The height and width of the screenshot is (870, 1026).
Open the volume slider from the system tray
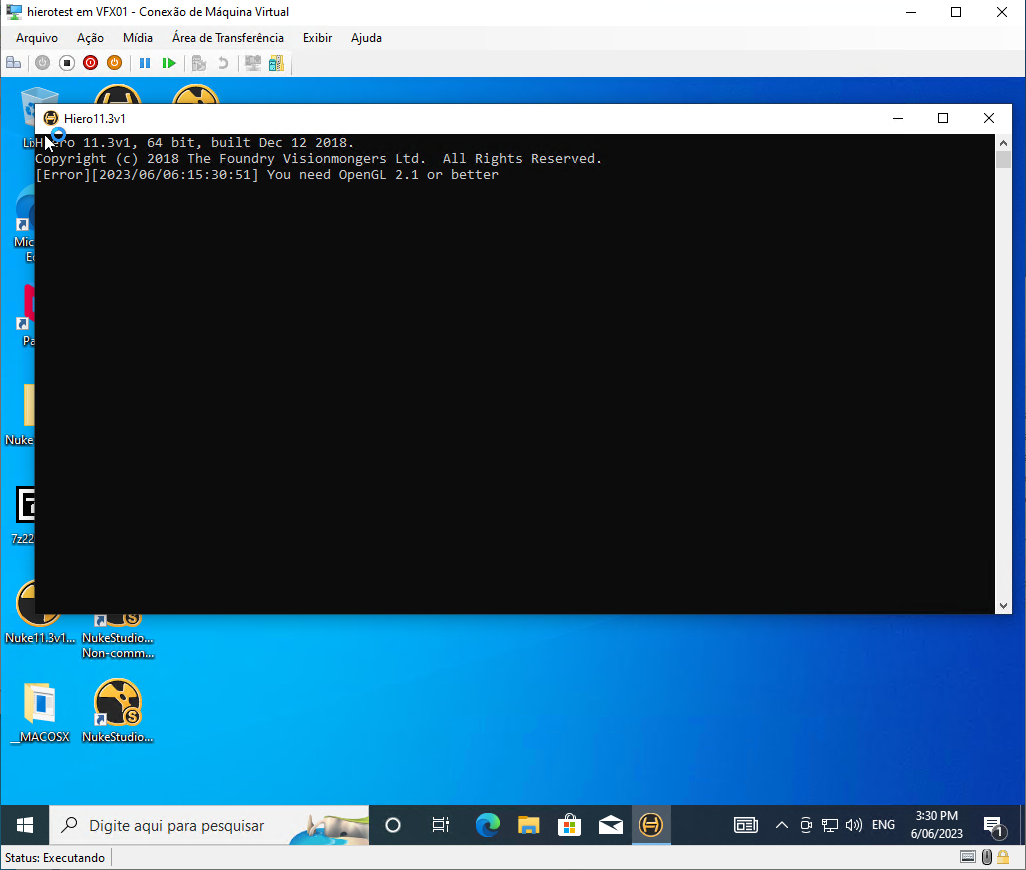[x=854, y=825]
